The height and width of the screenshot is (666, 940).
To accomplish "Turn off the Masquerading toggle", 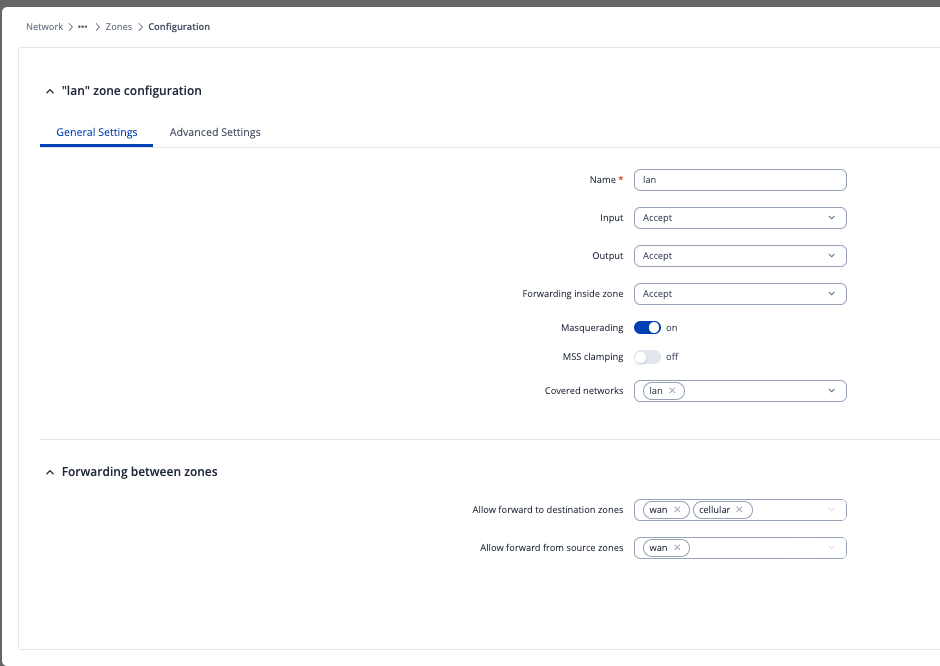I will point(647,328).
